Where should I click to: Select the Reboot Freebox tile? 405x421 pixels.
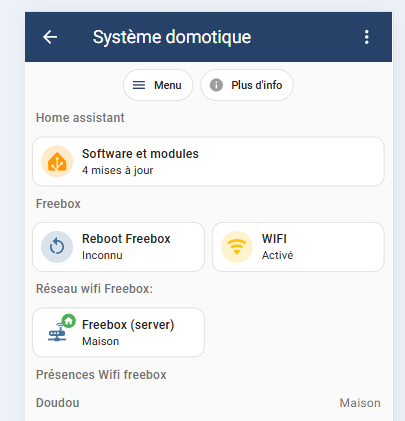point(118,247)
